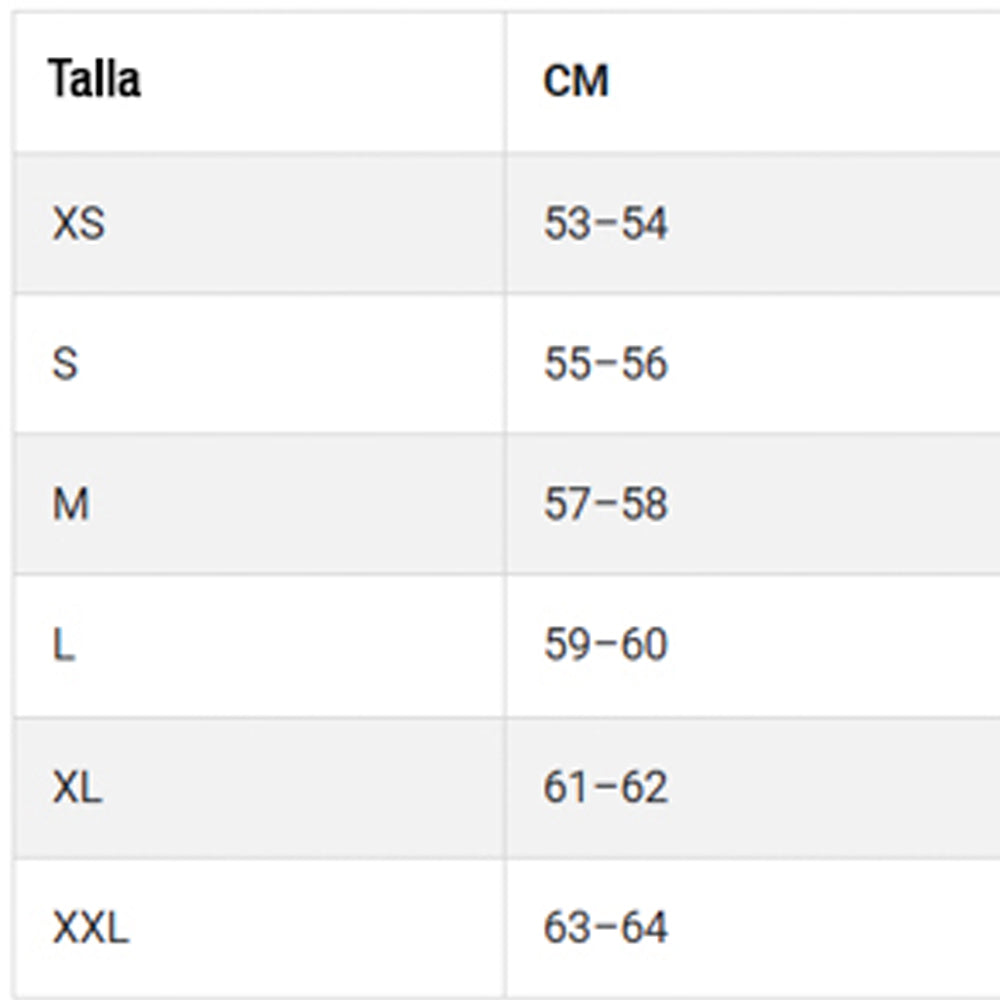Click the 57–58 measurement value
This screenshot has width=1000, height=1000.
pyautogui.click(x=605, y=504)
